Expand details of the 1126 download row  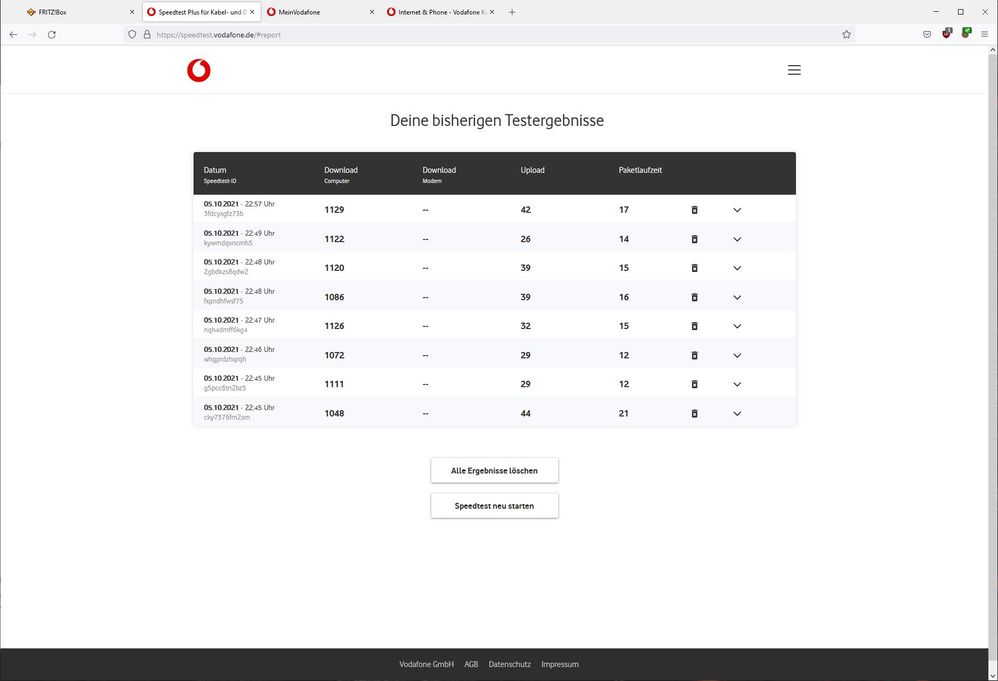[737, 326]
